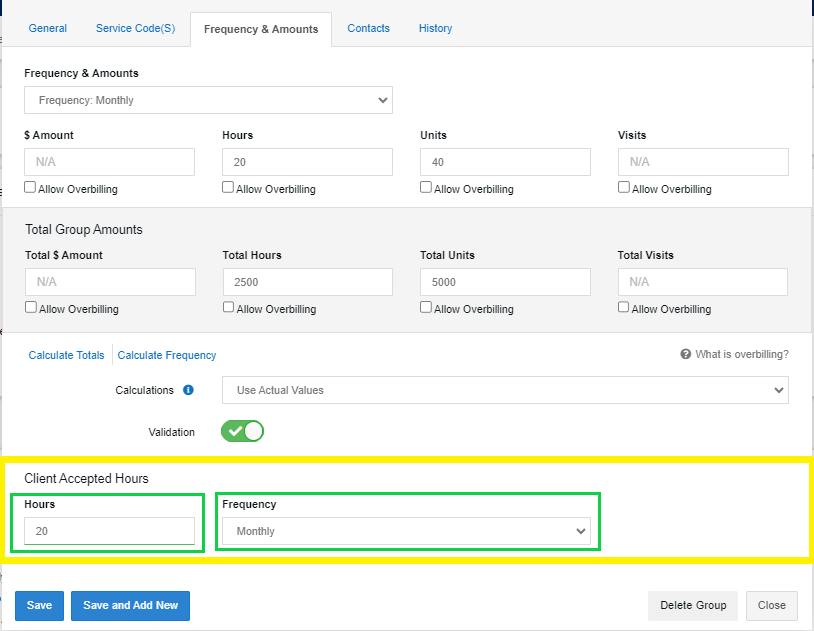Click Save and Add New
Screen dimensions: 814x631
[130, 606]
